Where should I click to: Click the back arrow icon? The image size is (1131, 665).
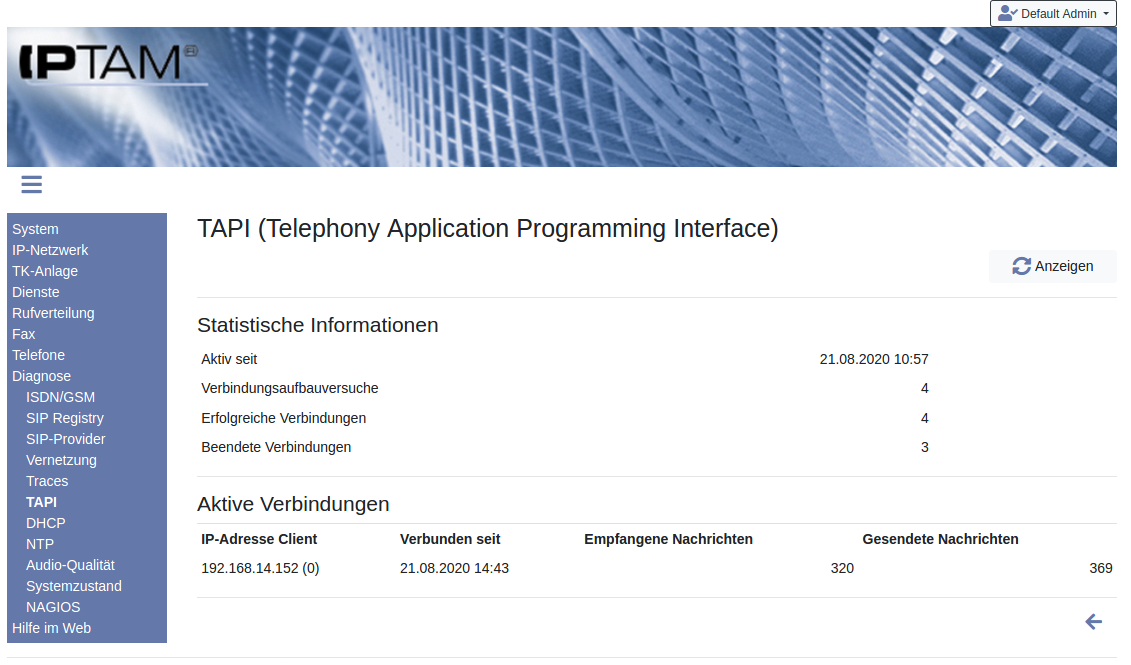(x=1093, y=622)
